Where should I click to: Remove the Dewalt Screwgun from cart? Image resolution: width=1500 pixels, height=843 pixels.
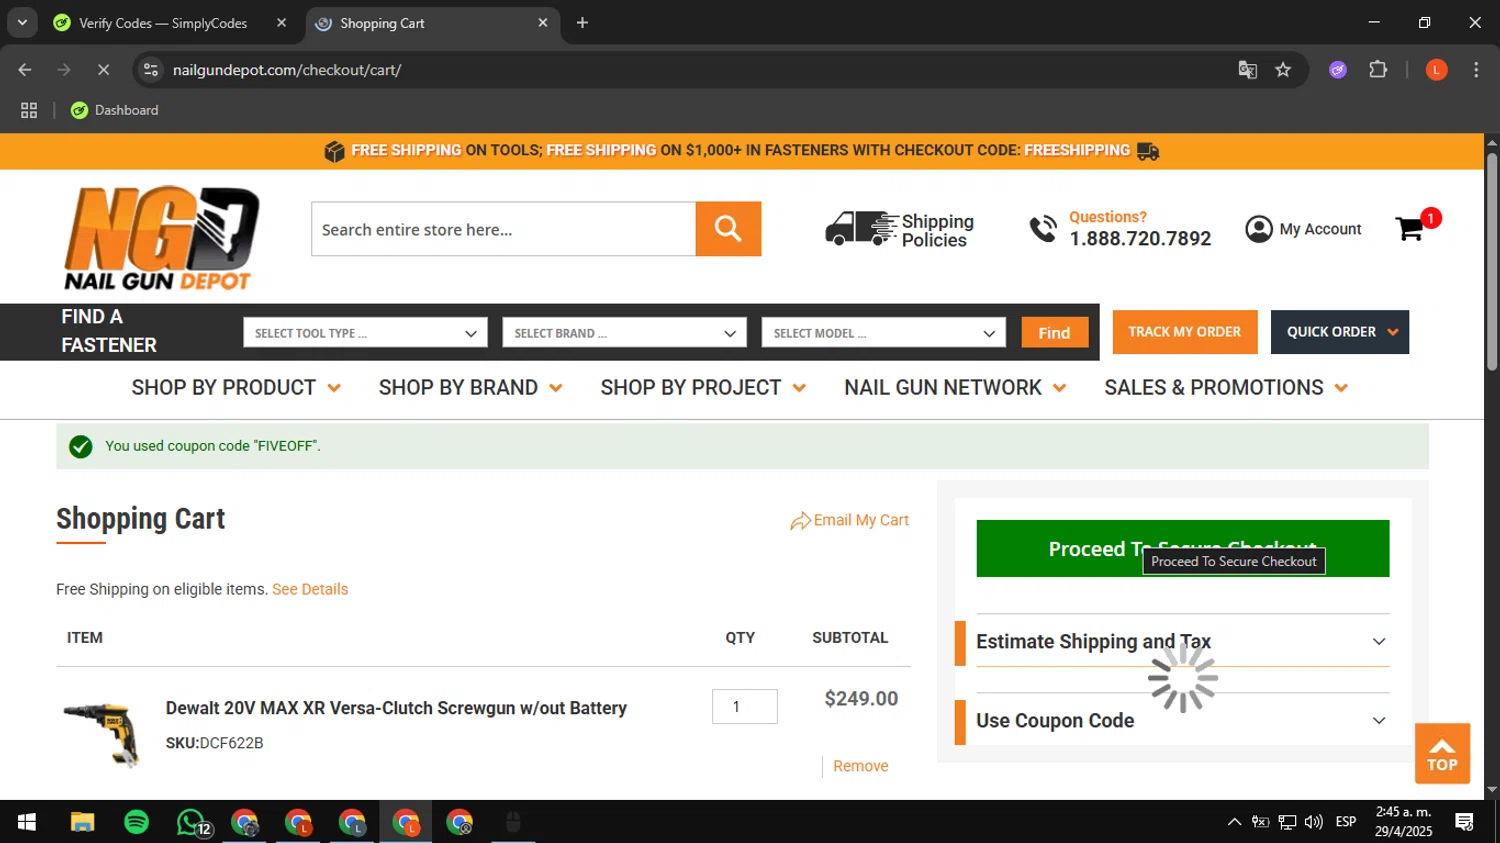pos(860,766)
